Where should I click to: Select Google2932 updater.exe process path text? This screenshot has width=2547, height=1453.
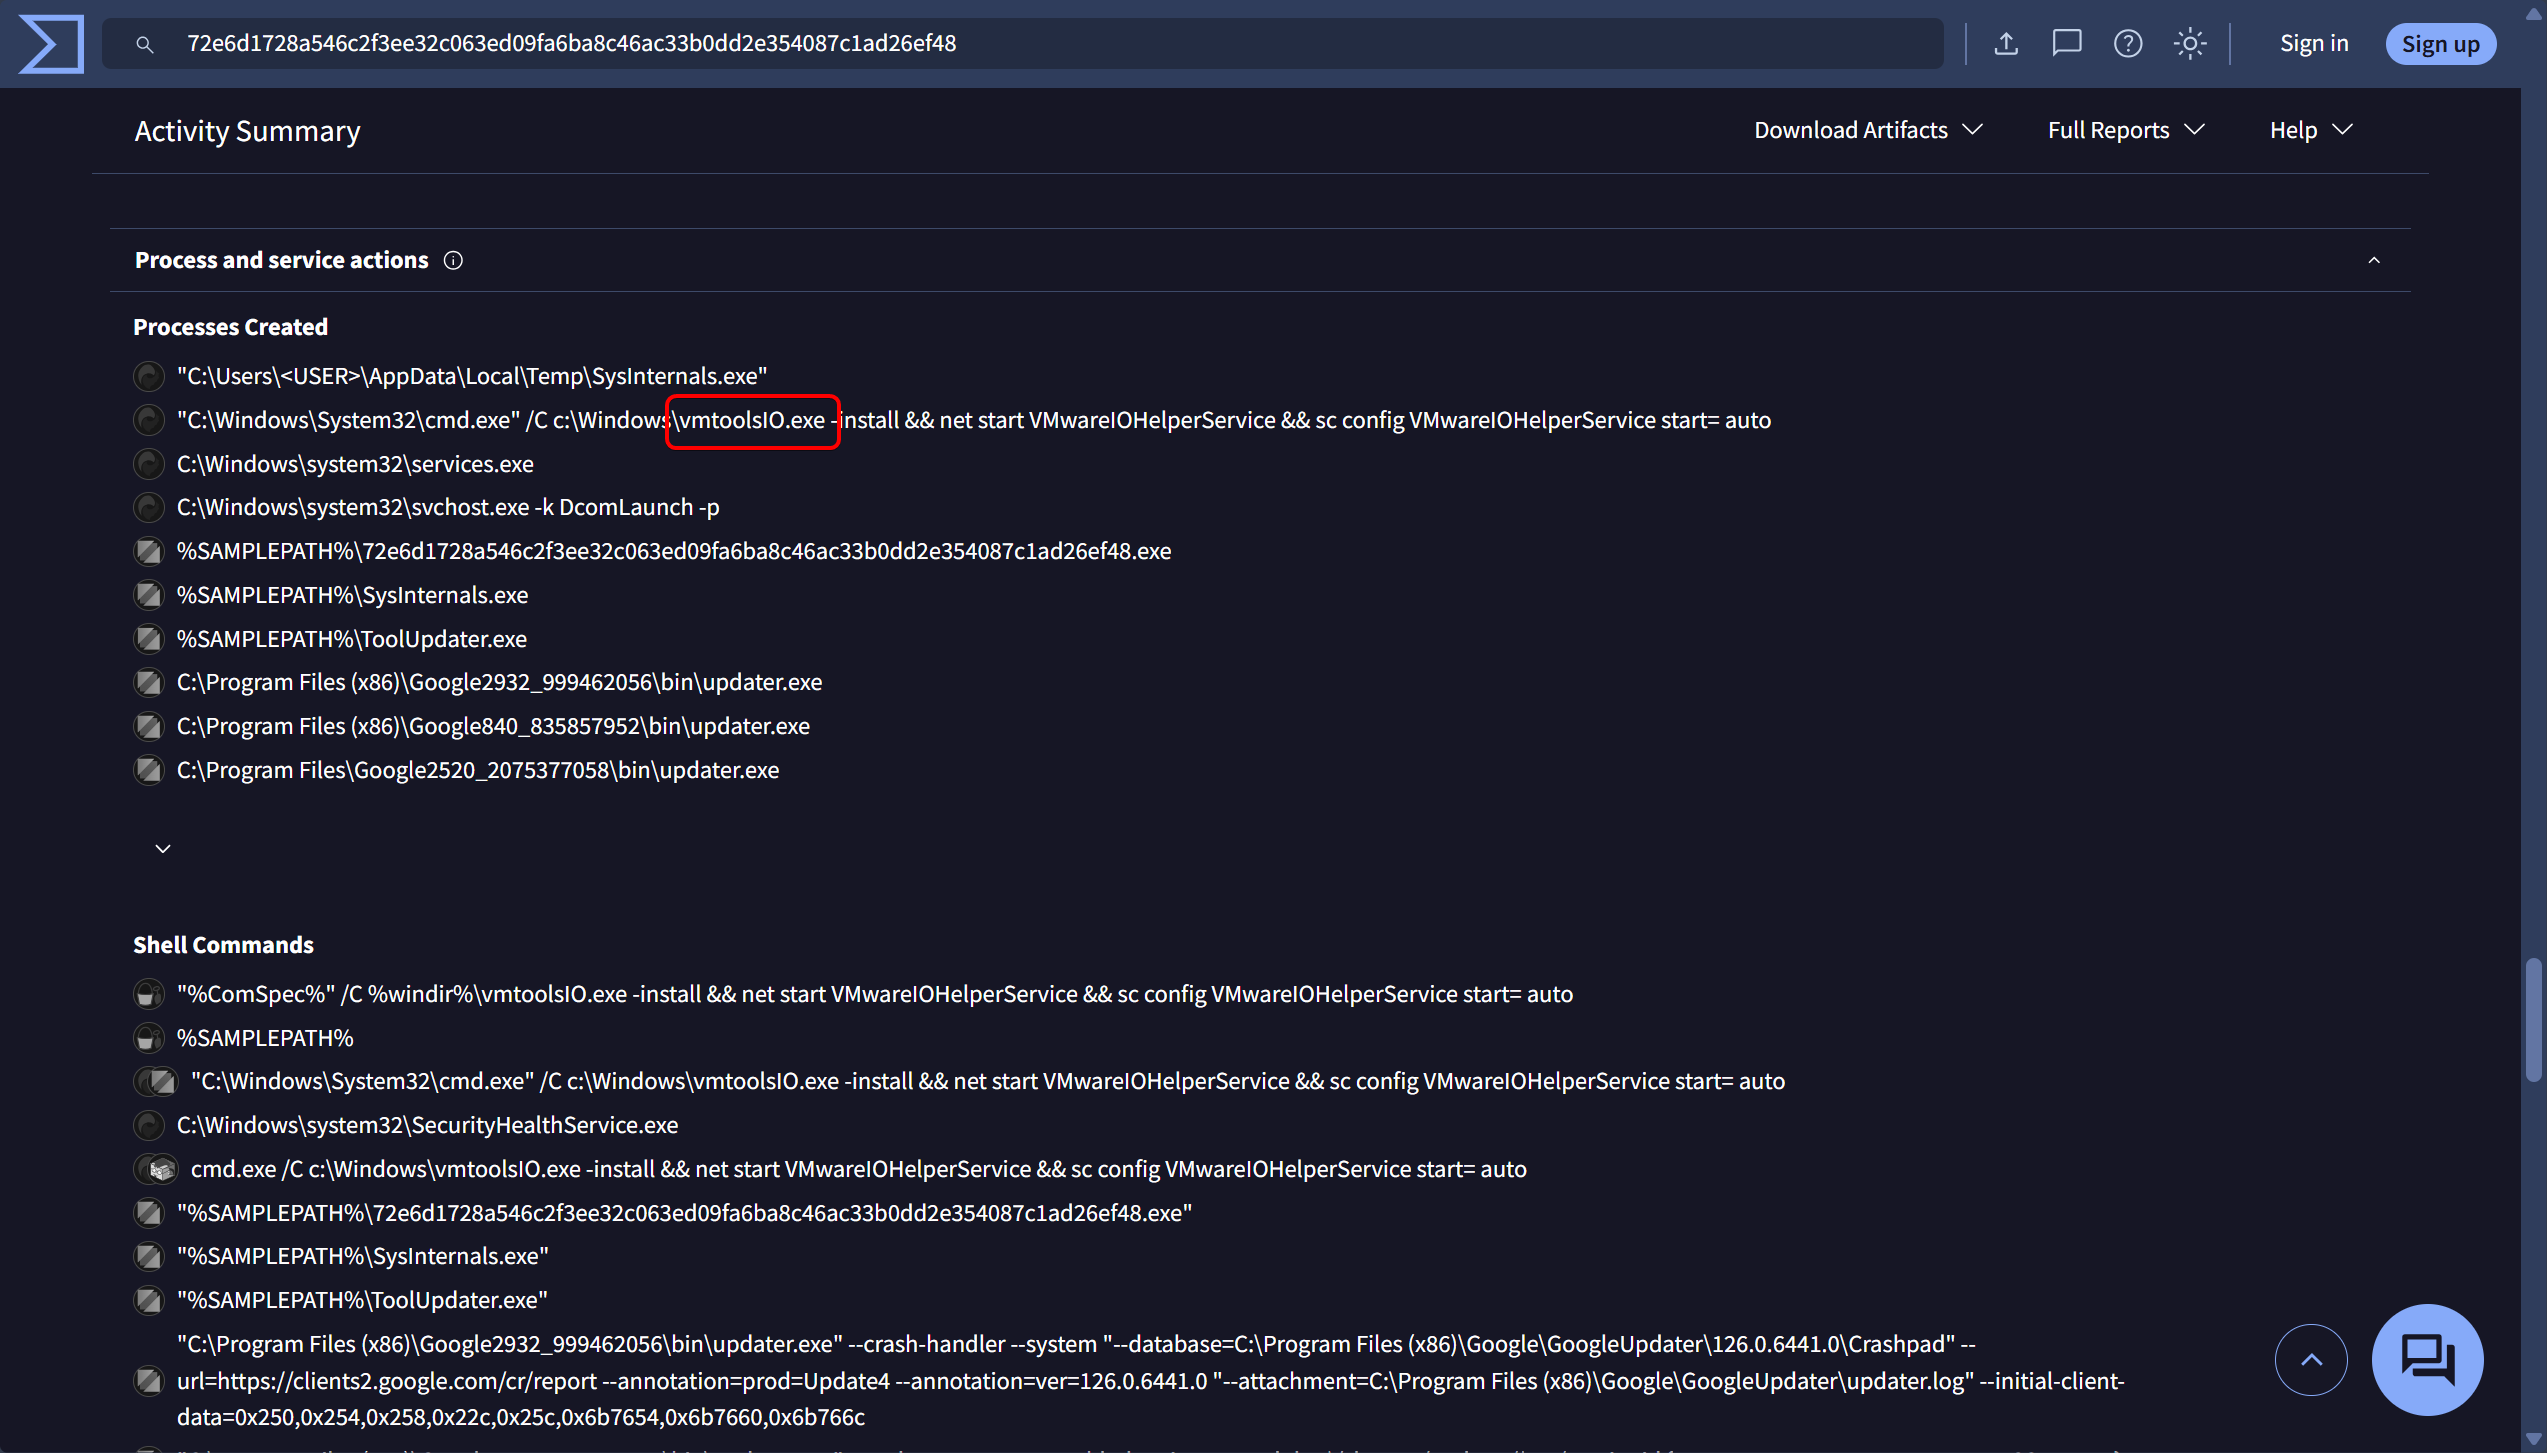(499, 682)
